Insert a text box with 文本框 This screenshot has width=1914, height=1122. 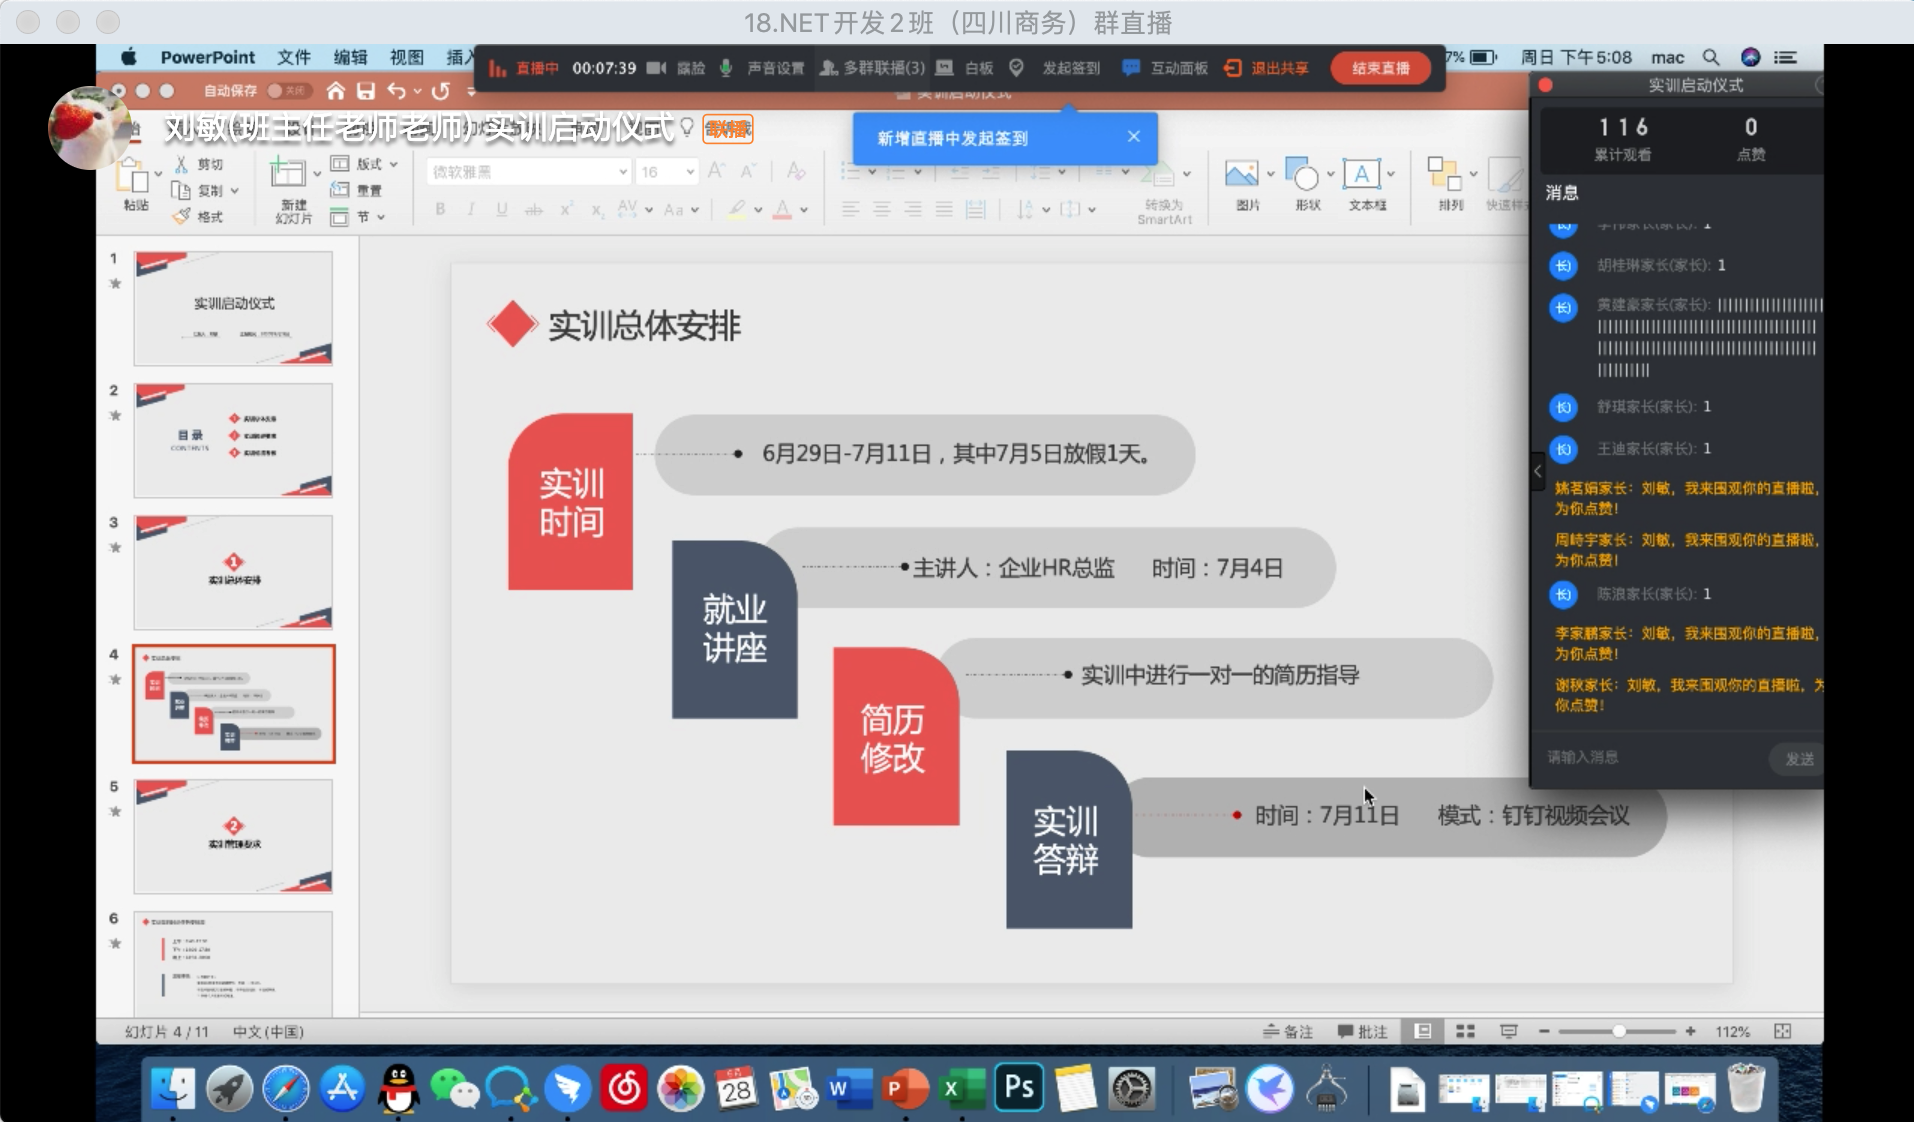click(1362, 176)
